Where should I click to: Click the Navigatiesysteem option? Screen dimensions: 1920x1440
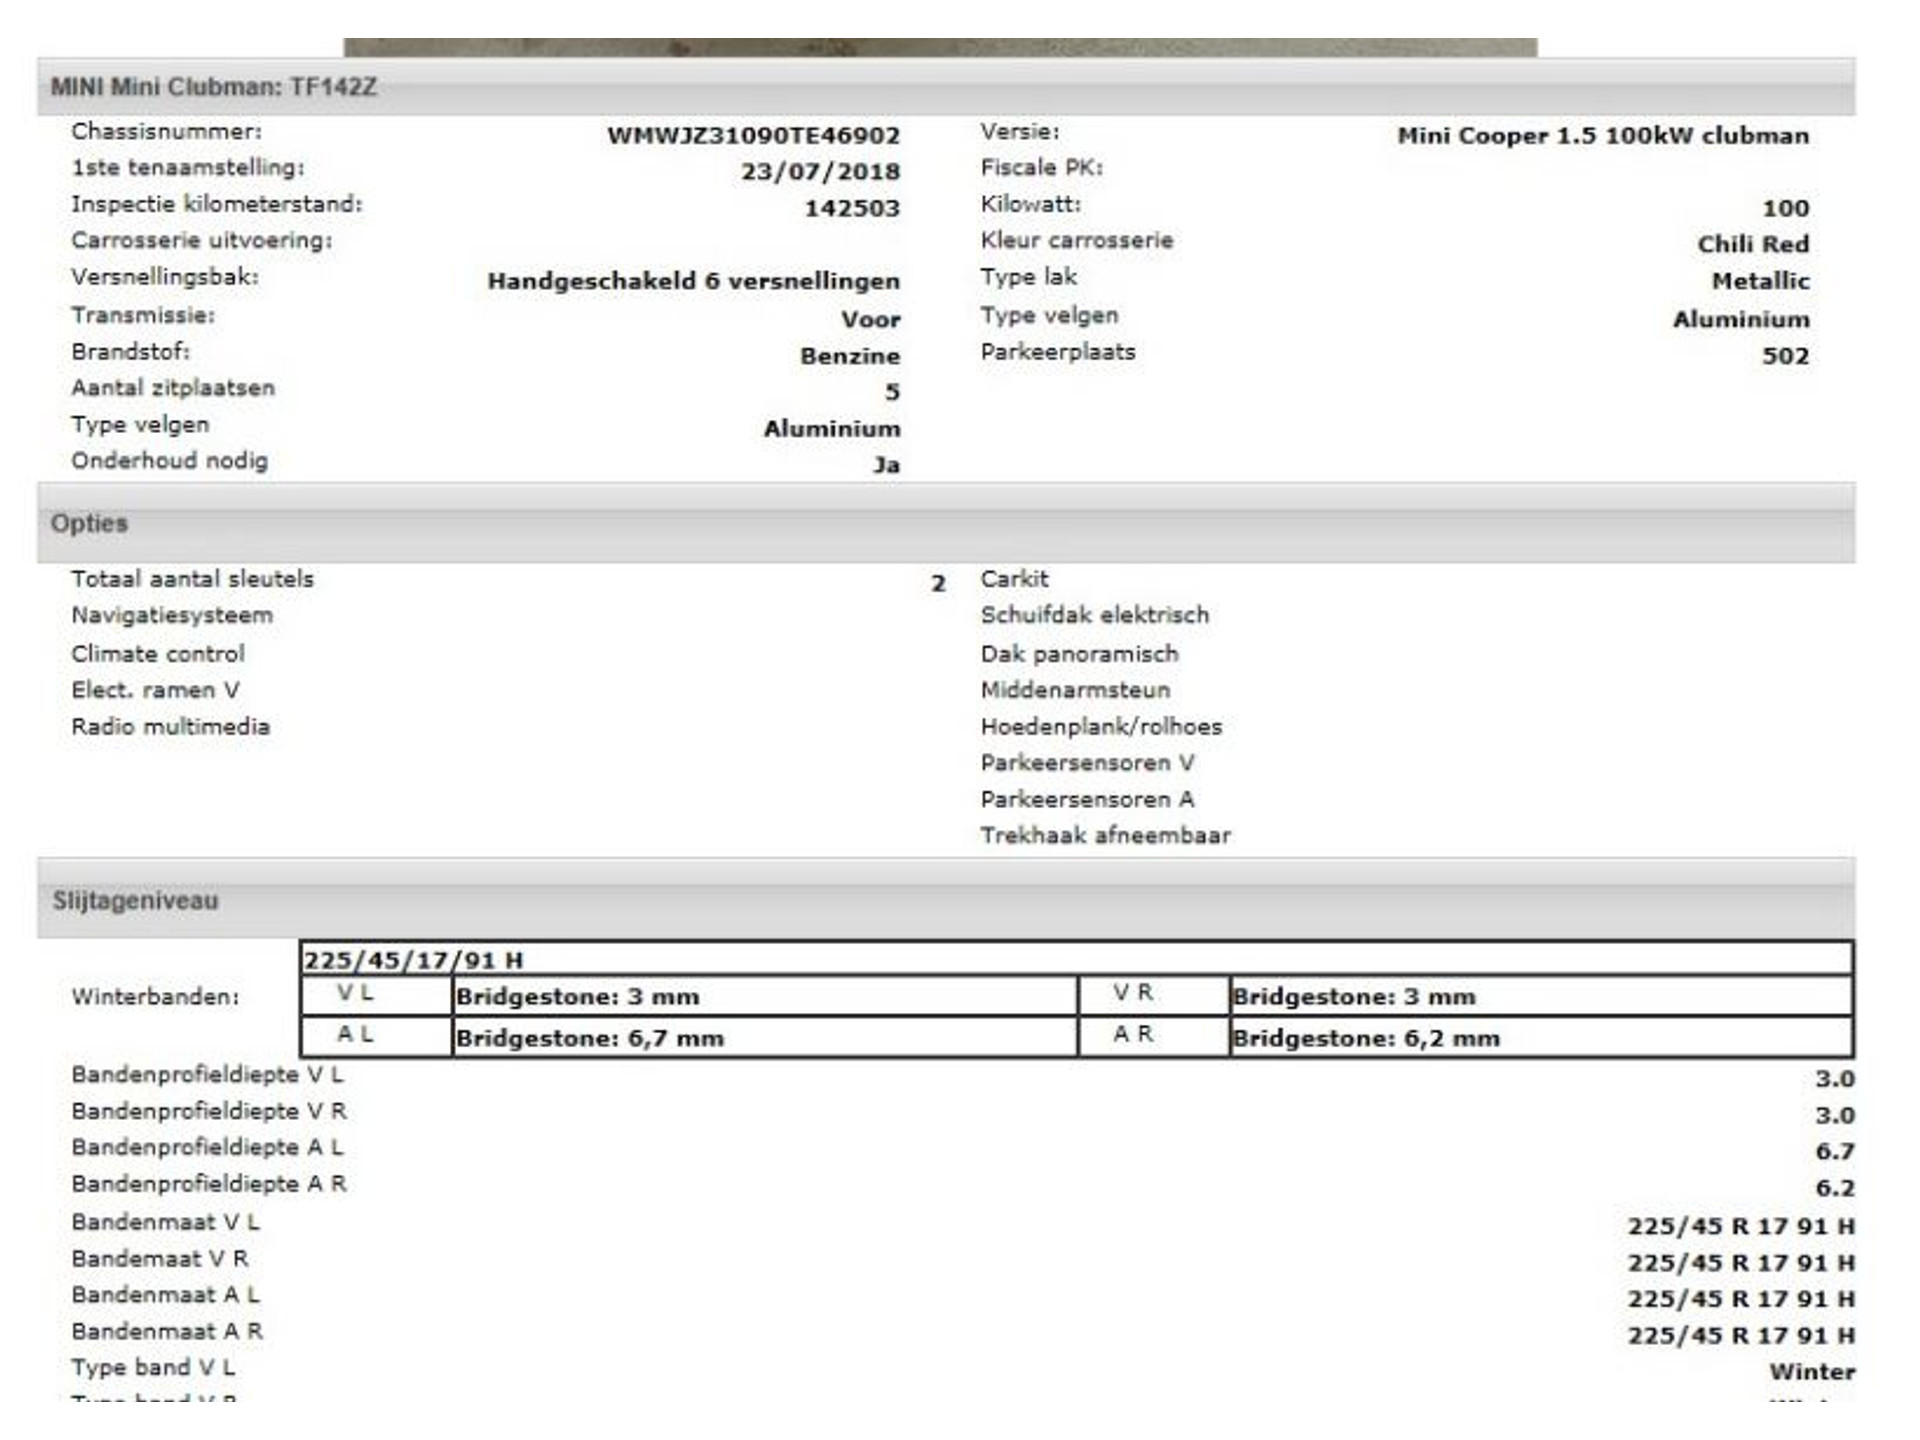coord(172,615)
